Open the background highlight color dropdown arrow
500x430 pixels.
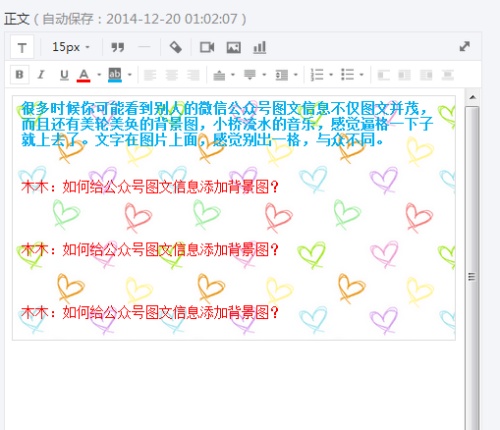(130, 75)
